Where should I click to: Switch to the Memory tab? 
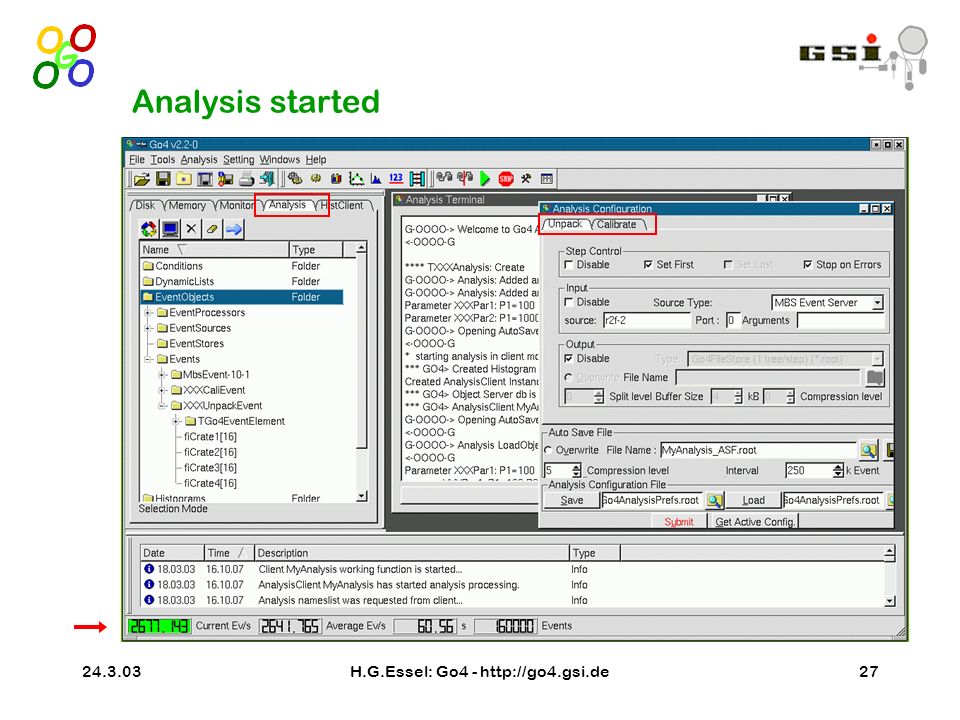point(187,206)
